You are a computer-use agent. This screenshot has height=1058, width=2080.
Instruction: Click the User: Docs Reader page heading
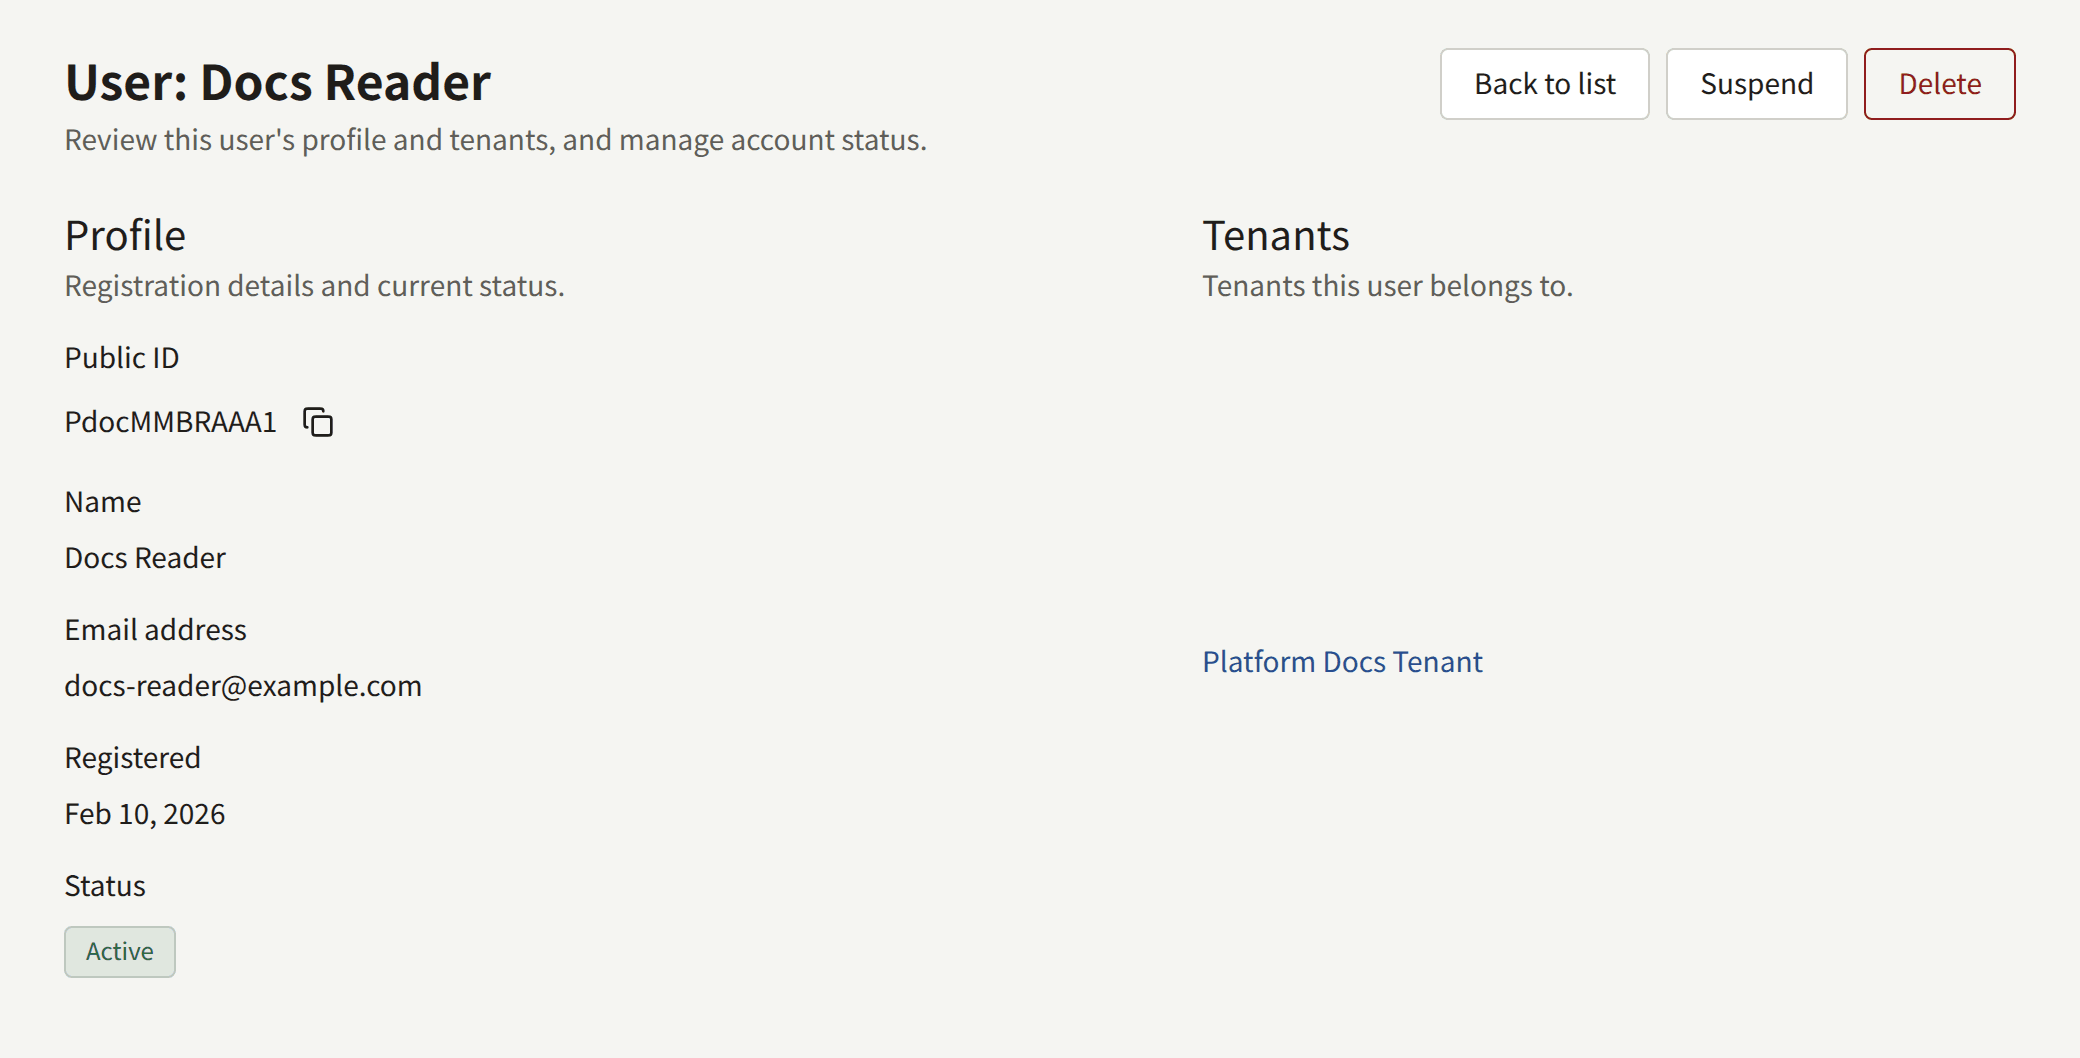click(x=278, y=82)
